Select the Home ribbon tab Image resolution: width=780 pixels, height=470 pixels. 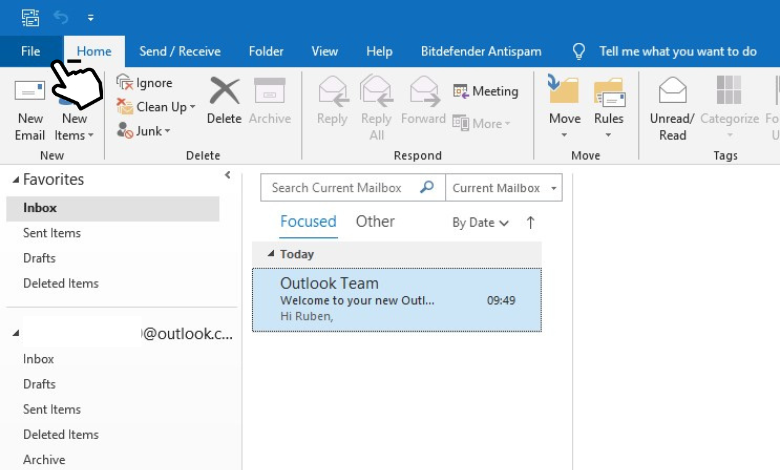coord(94,51)
